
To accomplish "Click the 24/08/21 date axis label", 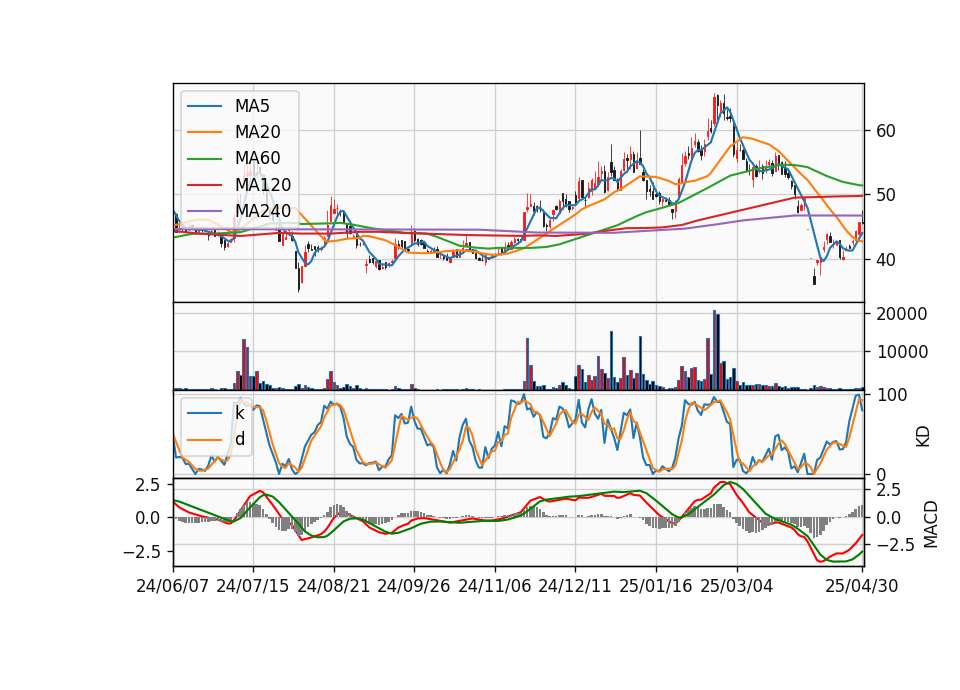I will (x=334, y=586).
